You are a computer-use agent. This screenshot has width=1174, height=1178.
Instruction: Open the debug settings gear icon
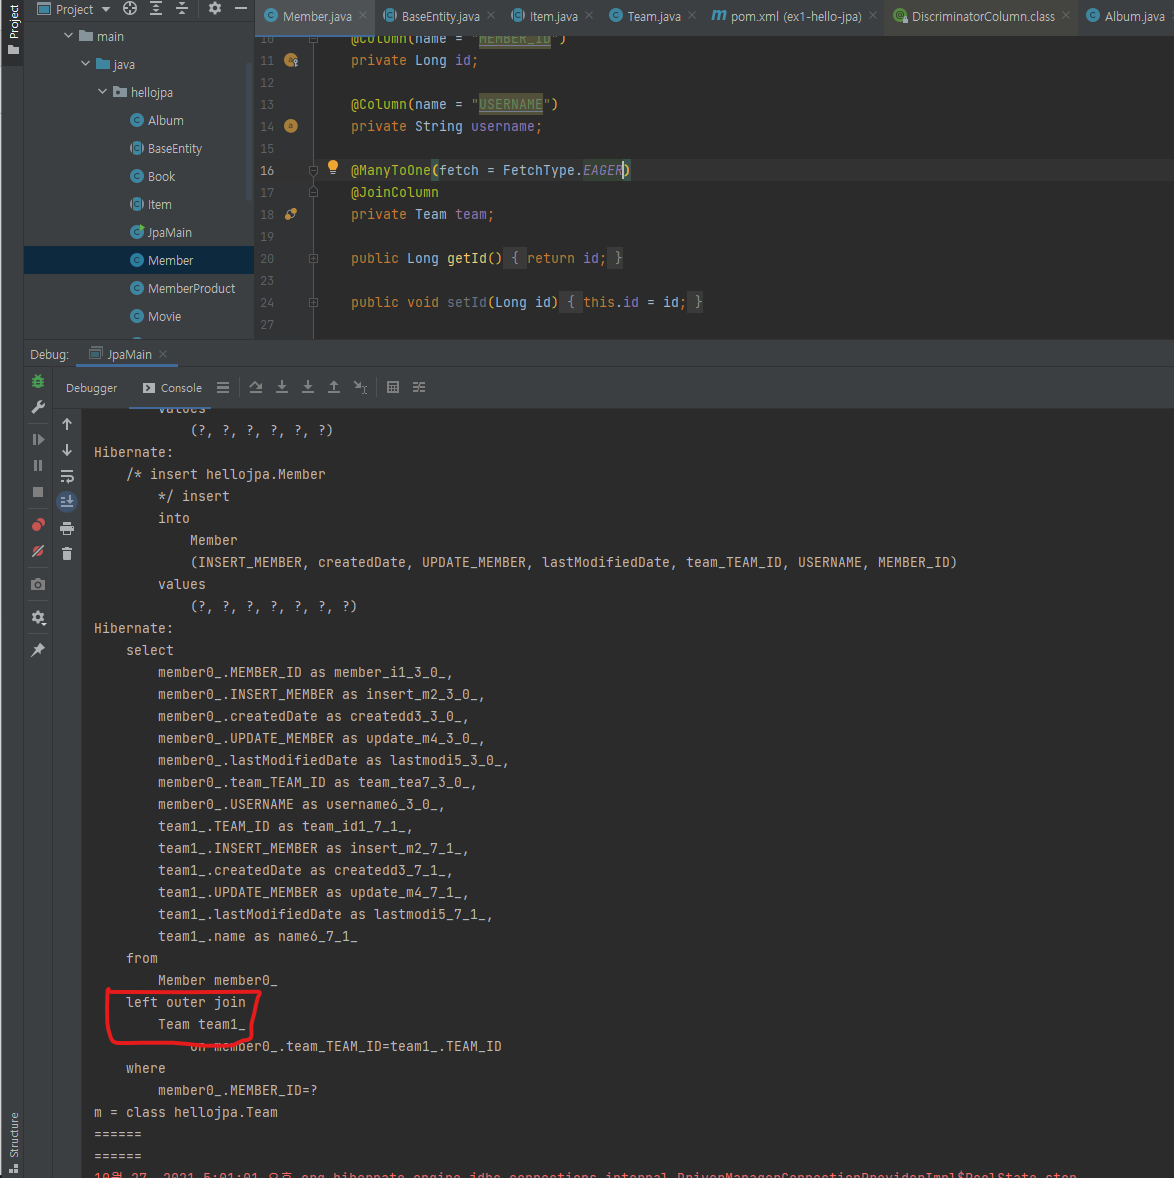click(38, 618)
